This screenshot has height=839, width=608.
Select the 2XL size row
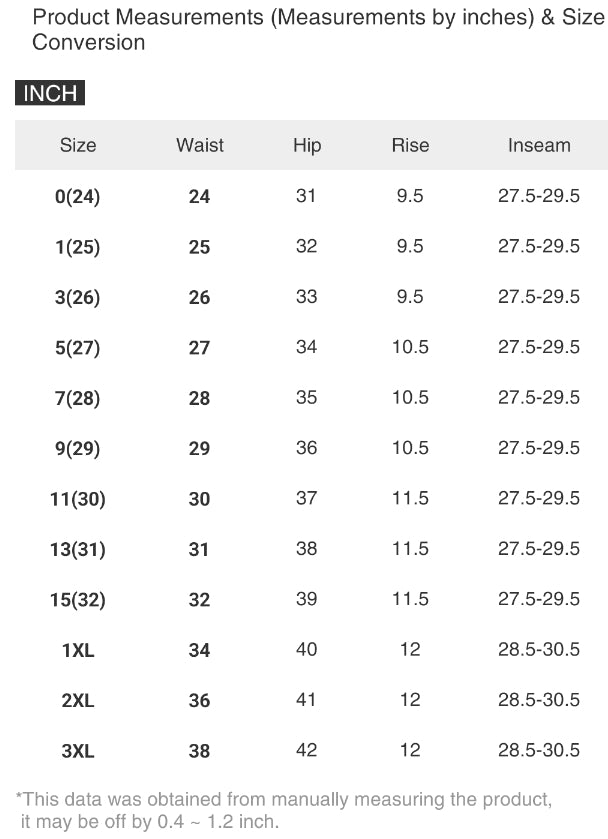[78, 701]
